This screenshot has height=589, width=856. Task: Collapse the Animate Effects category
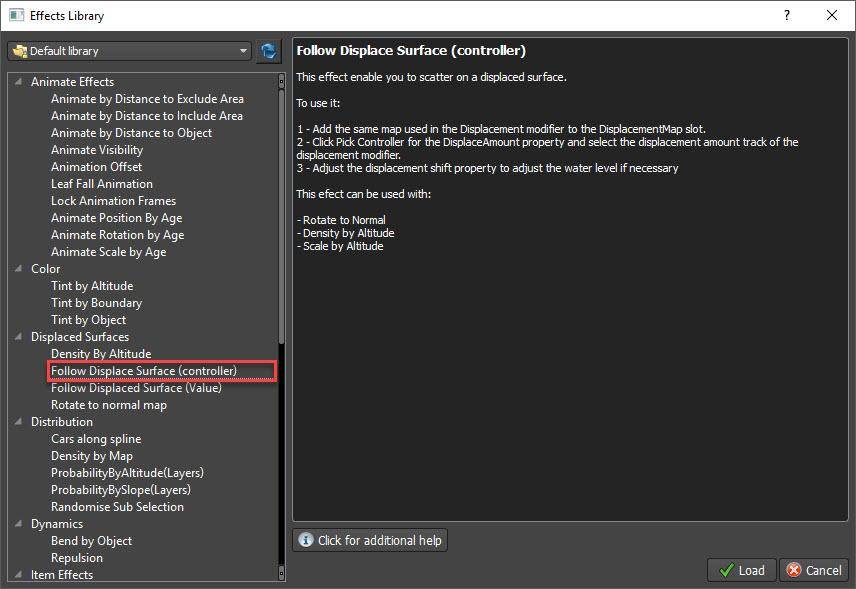pos(18,82)
